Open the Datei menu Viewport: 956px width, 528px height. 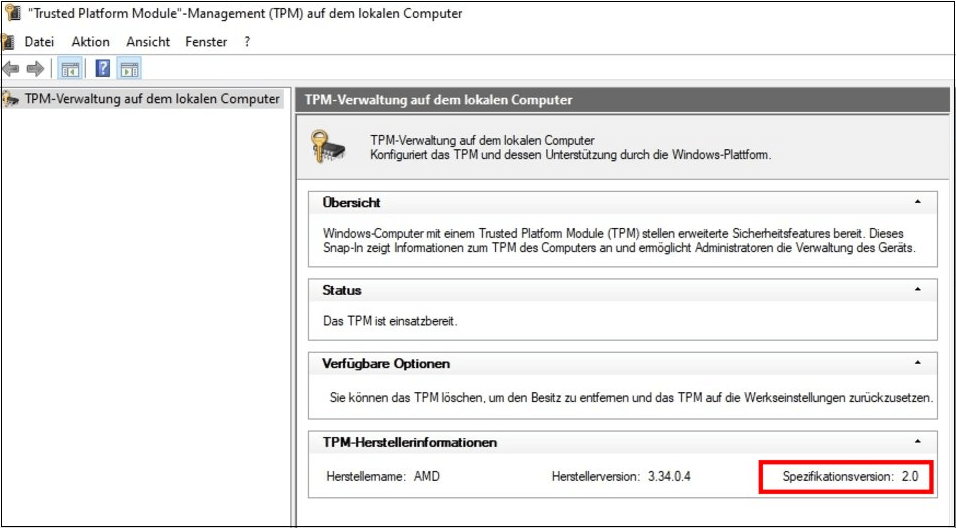(39, 42)
